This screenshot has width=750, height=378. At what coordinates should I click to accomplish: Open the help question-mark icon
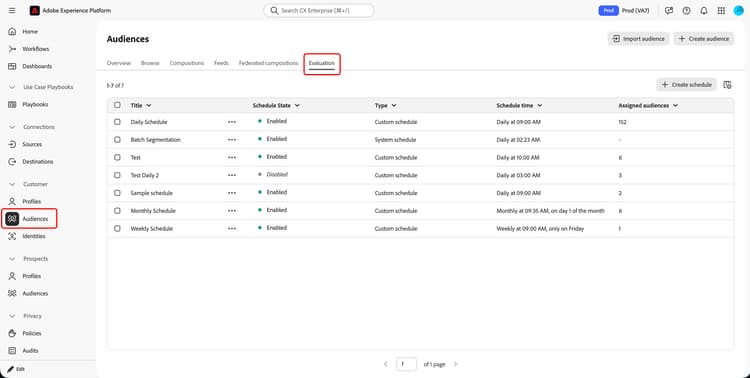(686, 11)
